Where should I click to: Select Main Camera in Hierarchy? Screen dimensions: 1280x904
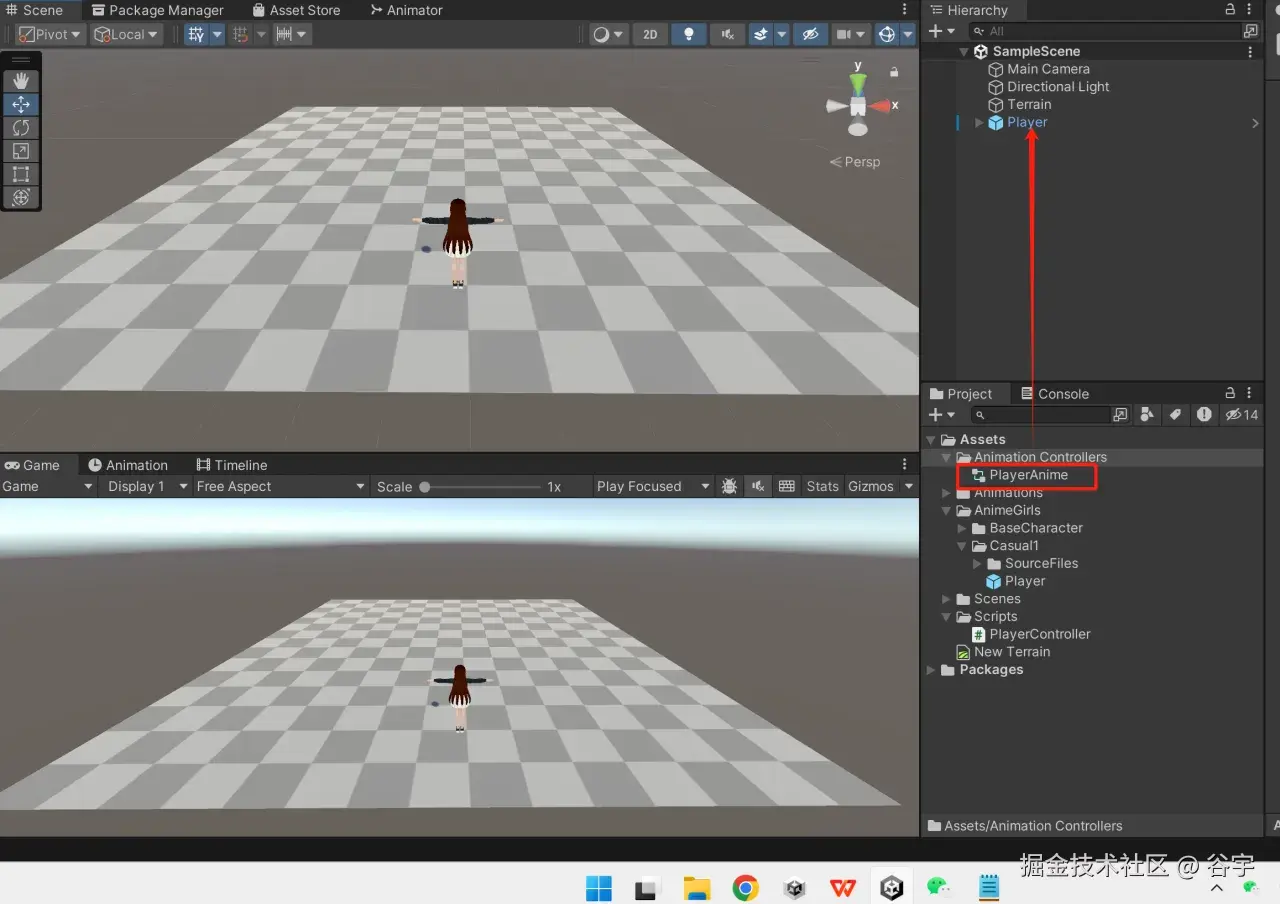(1048, 69)
